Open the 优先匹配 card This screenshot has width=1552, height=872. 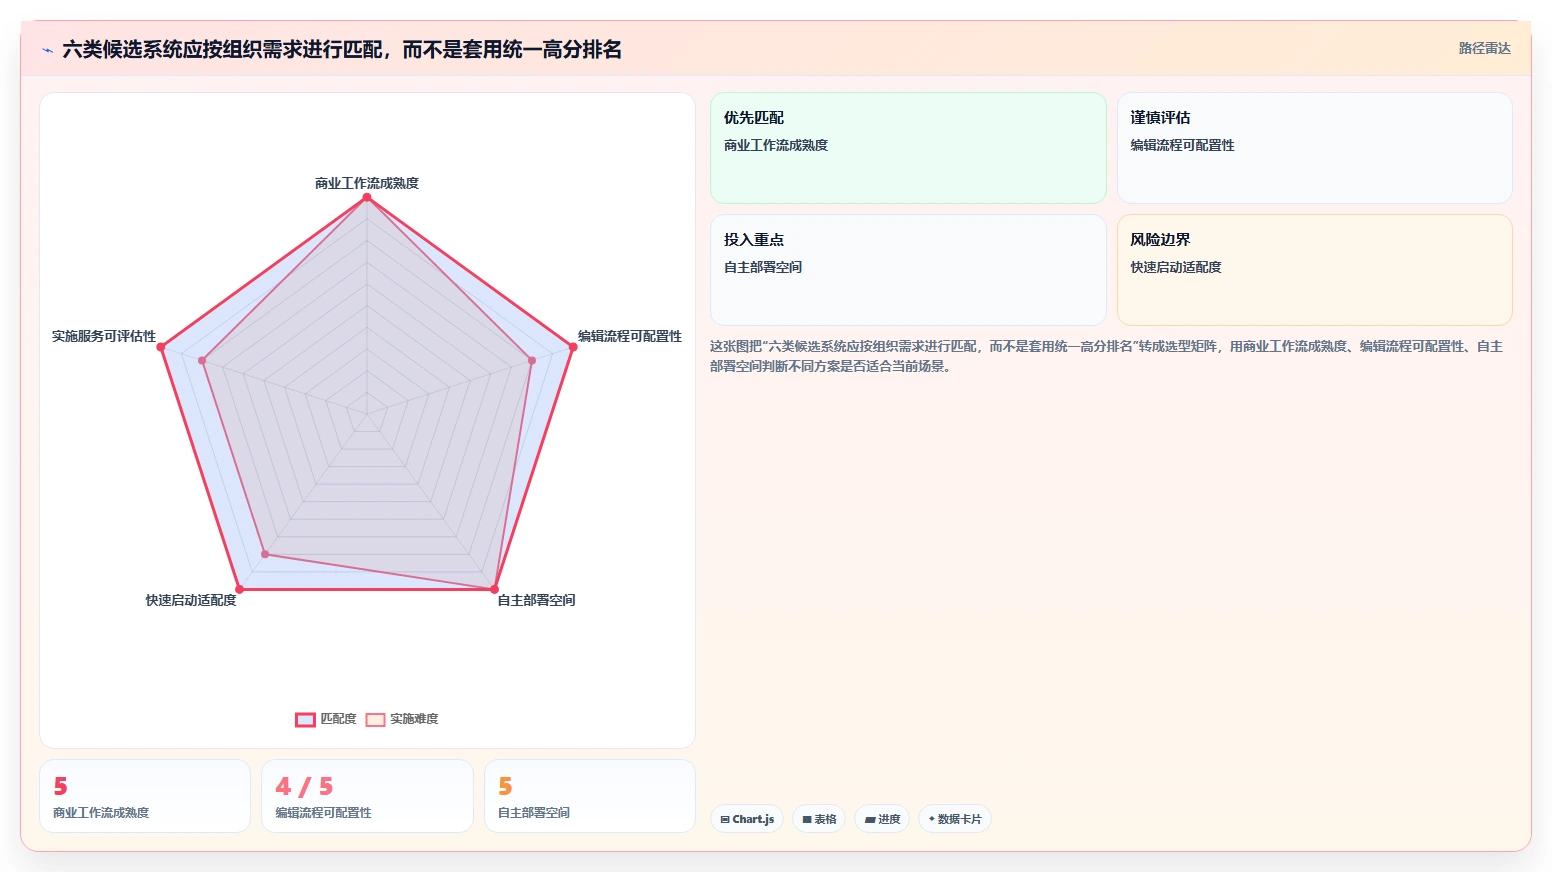click(x=908, y=148)
